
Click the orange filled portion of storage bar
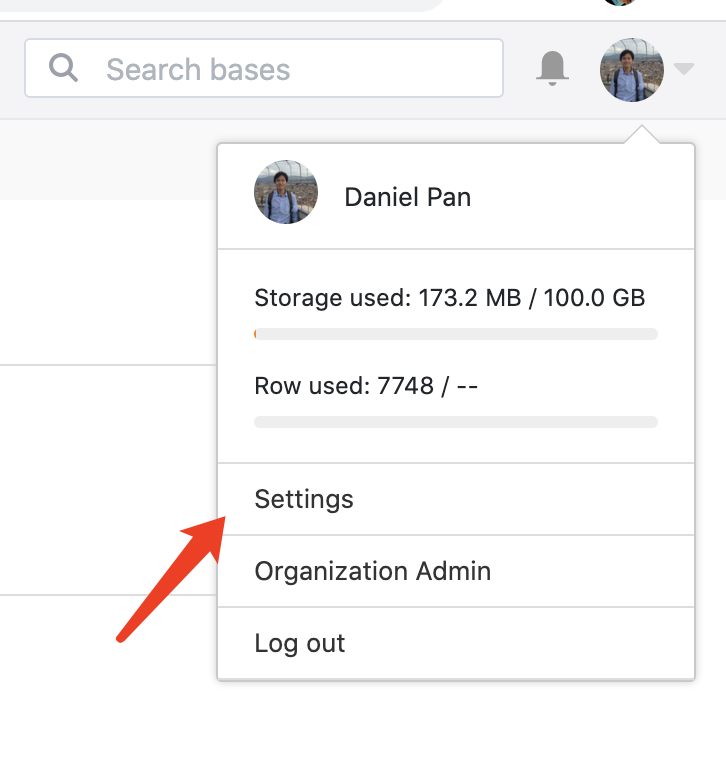pos(256,334)
